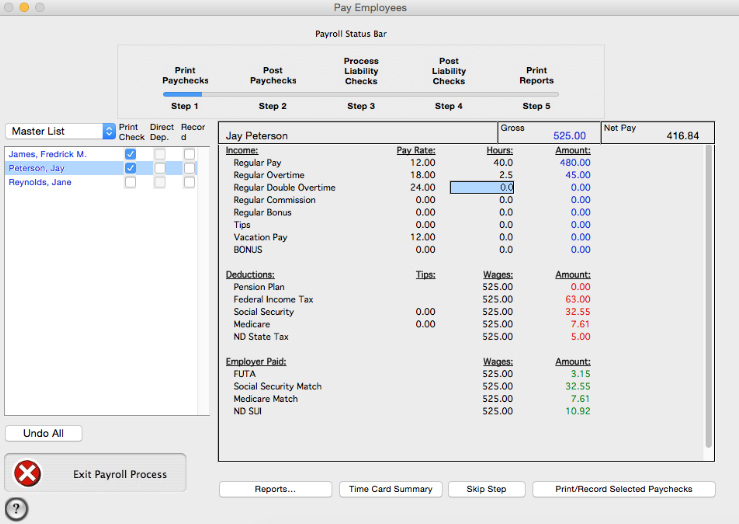Viewport: 739px width, 524px height.
Task: Check Record box for Reynolds, Jane
Action: 189,182
